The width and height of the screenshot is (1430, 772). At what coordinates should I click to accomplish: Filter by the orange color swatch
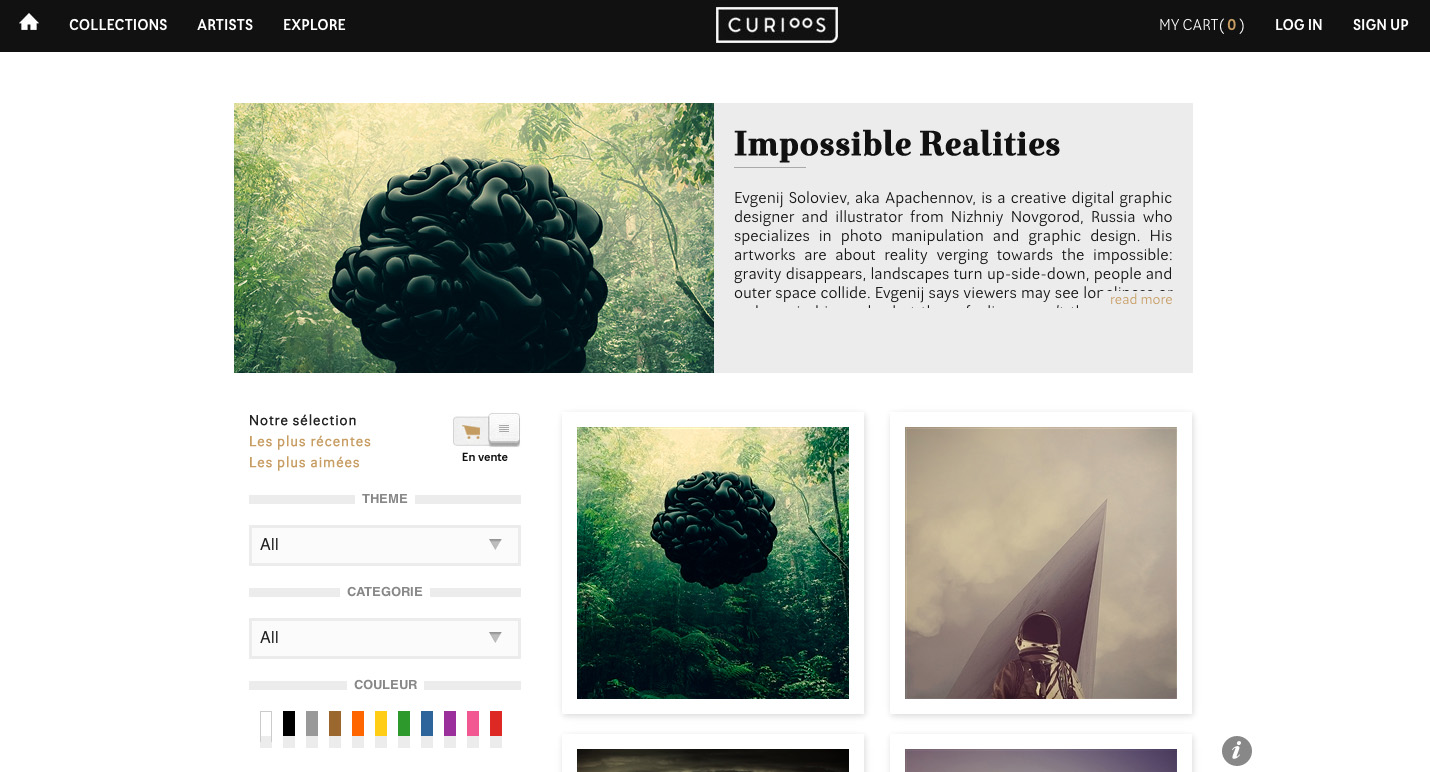tap(358, 724)
